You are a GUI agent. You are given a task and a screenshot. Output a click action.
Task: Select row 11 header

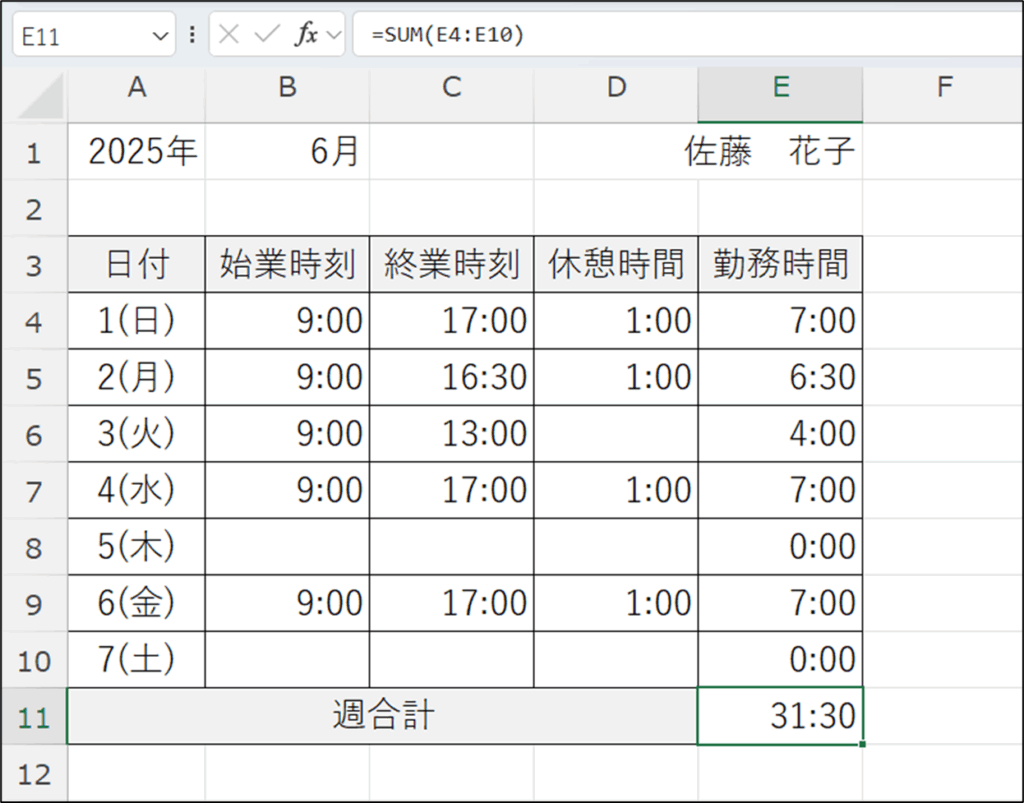[x=34, y=717]
